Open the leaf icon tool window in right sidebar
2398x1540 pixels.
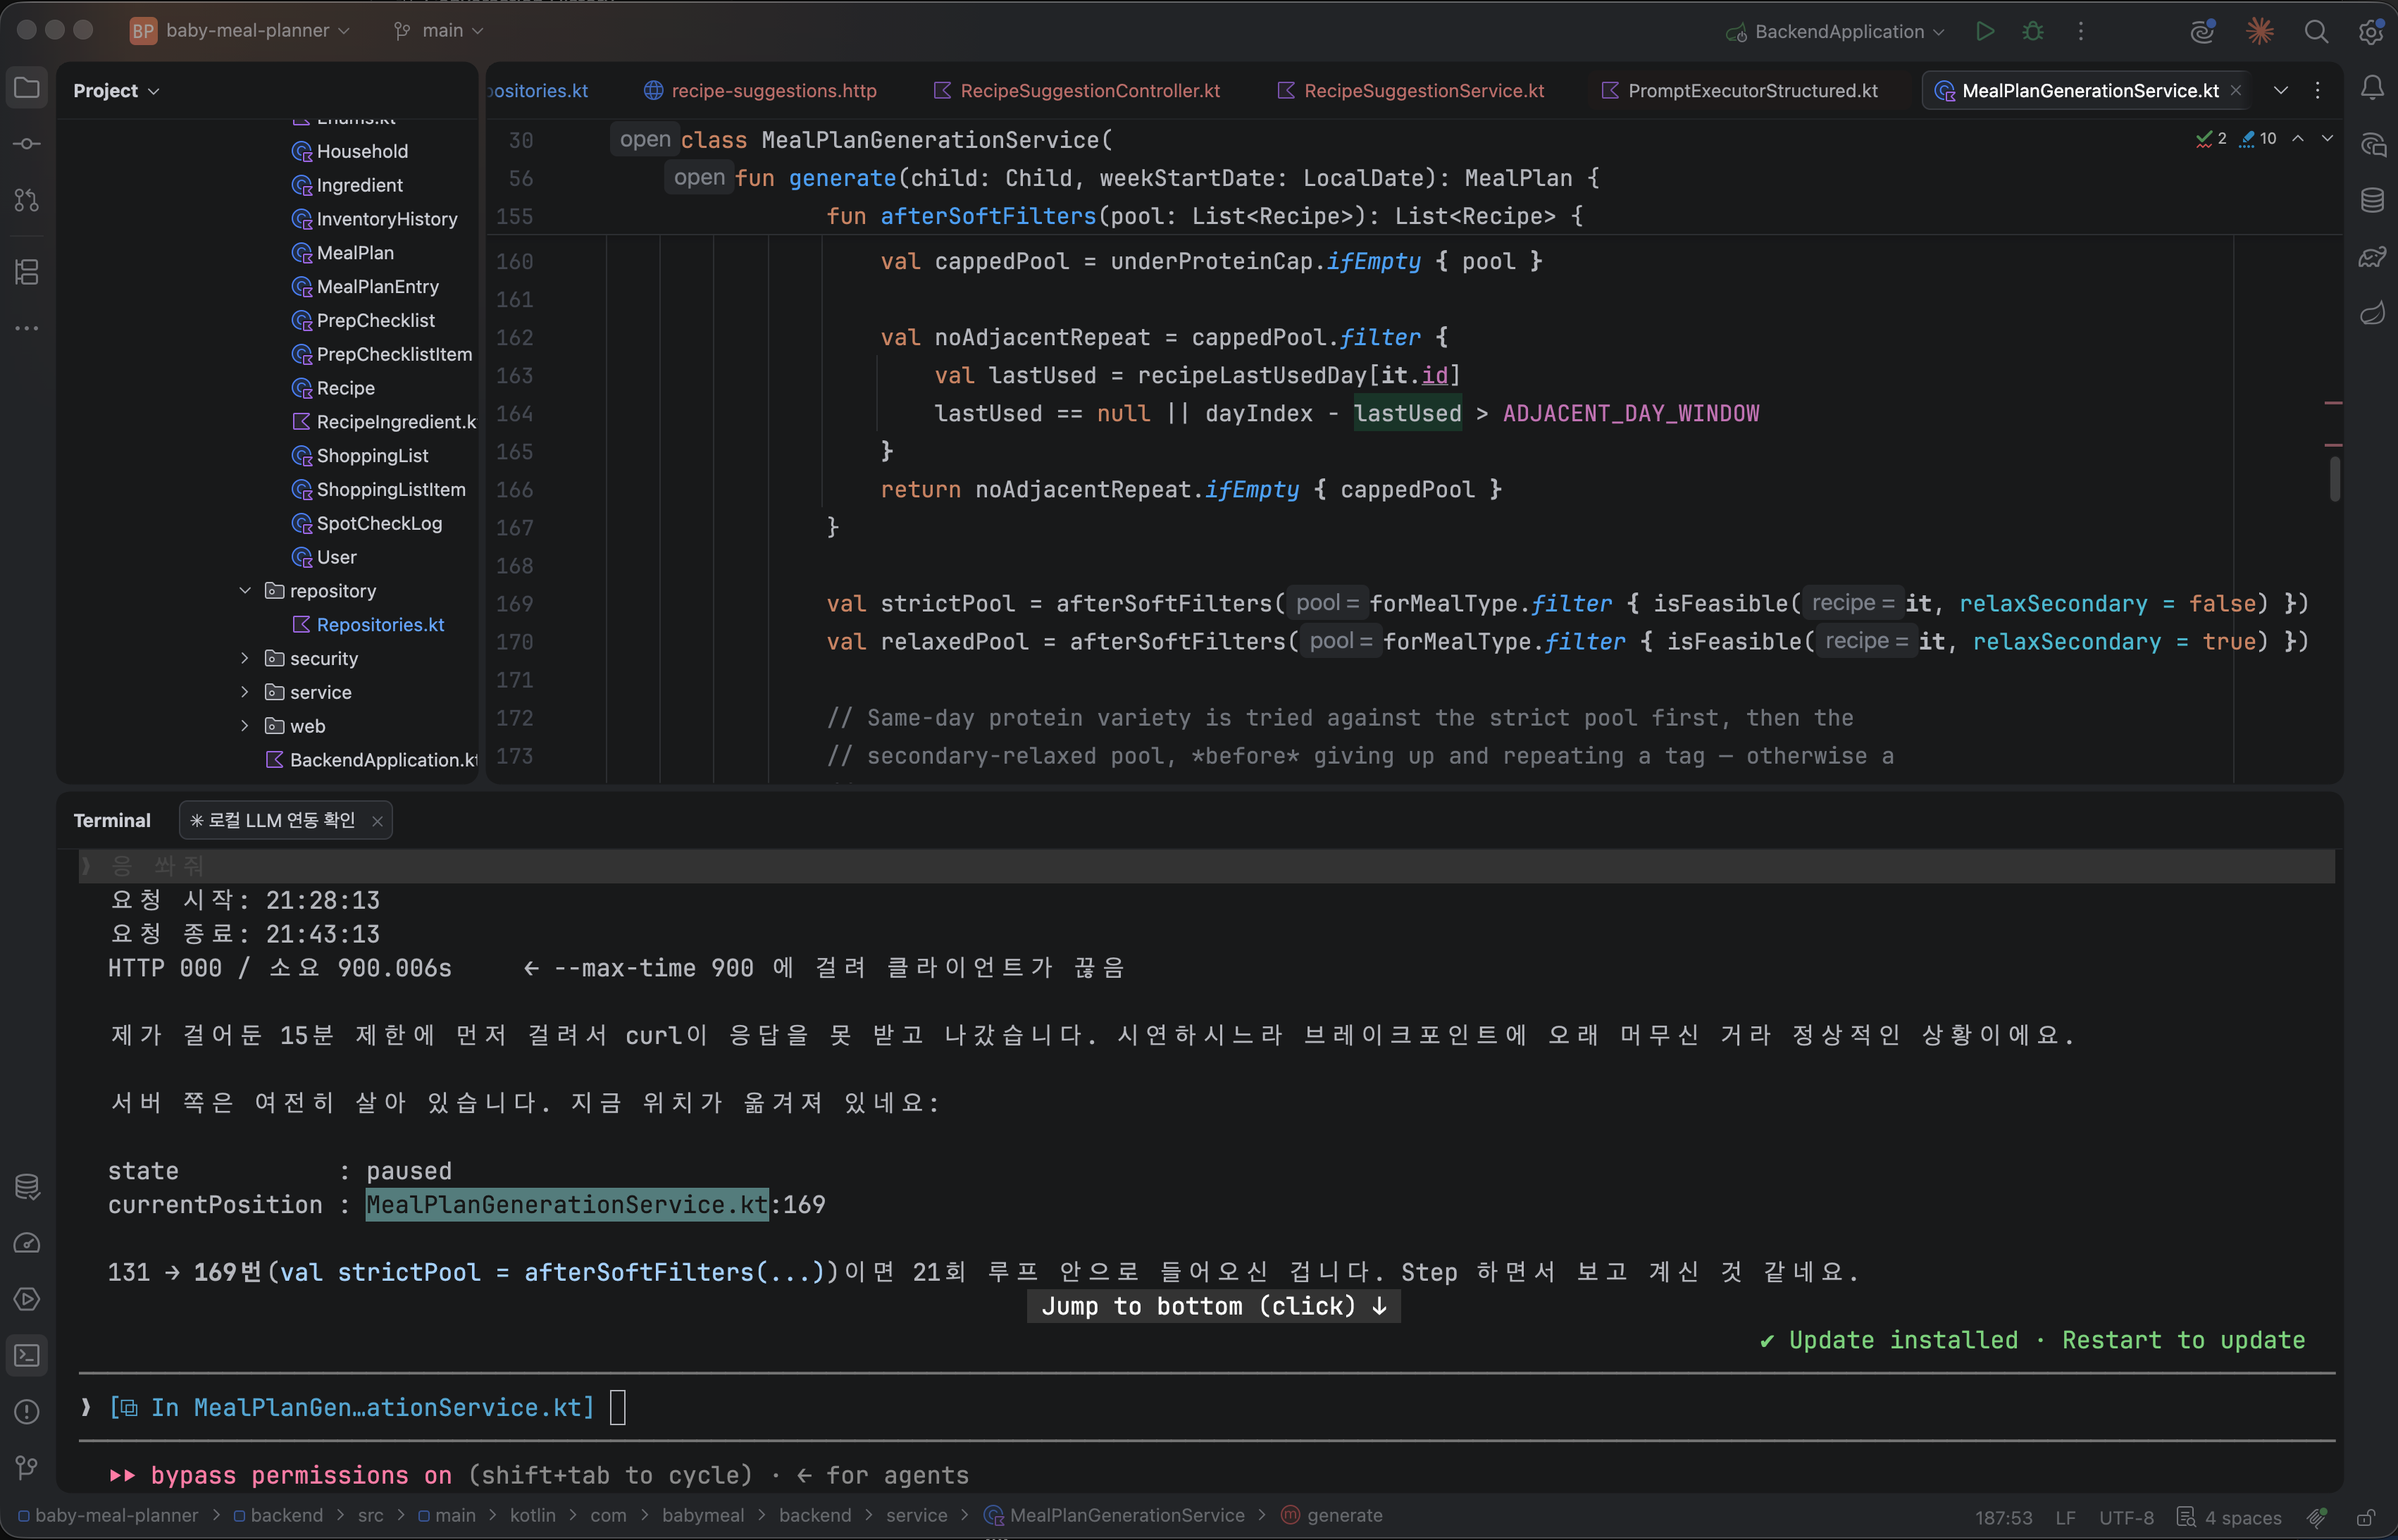click(2372, 313)
